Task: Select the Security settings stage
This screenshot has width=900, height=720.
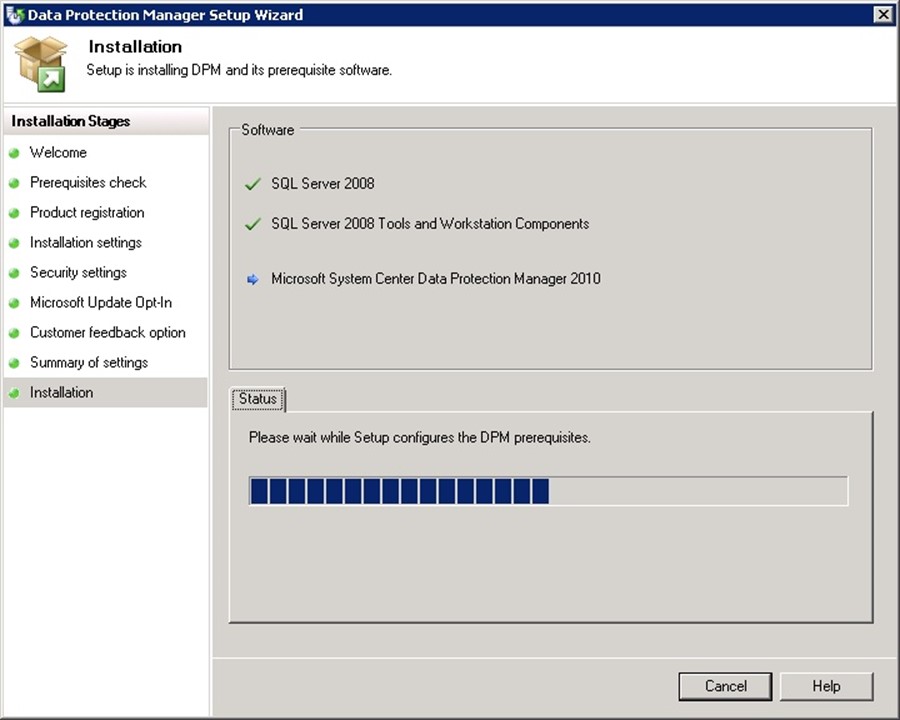Action: (78, 272)
